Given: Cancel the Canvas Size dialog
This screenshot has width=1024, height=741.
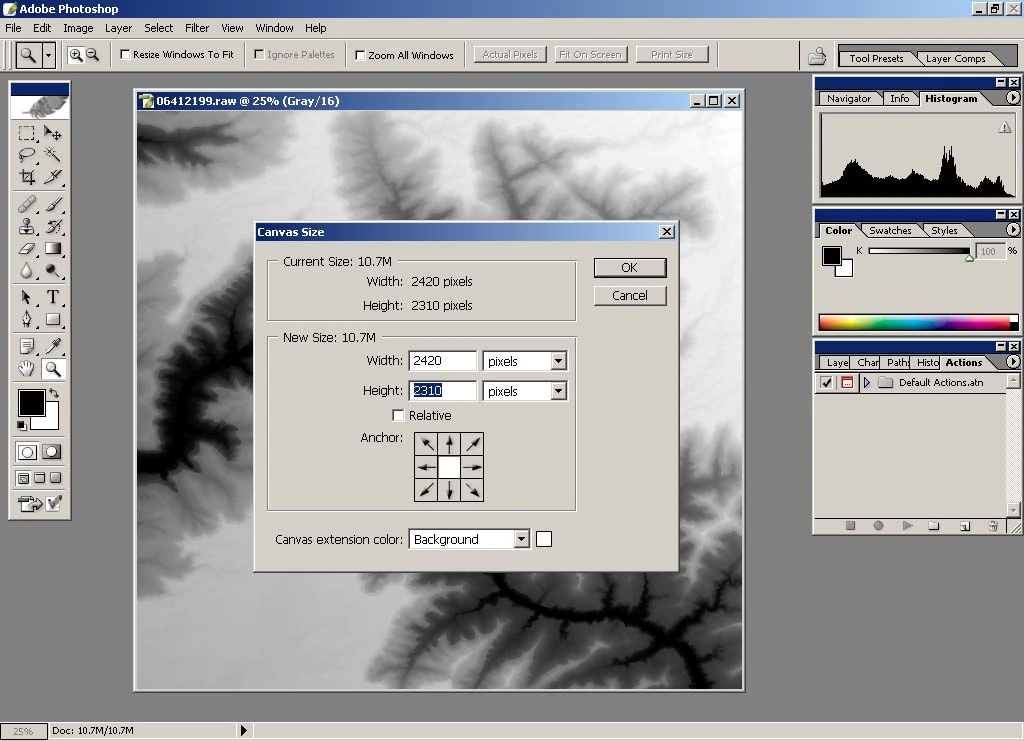Looking at the screenshot, I should pyautogui.click(x=629, y=296).
